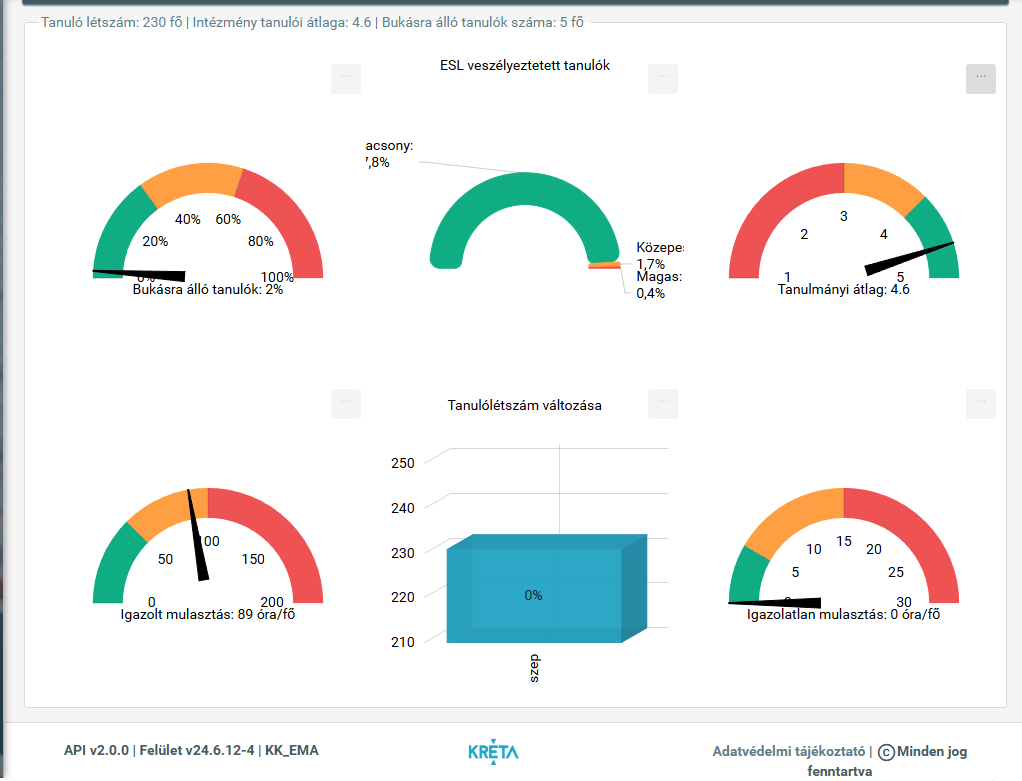
Task: Open the options menu above the Bukásra álló tanulók gauge
Action: coord(345,78)
